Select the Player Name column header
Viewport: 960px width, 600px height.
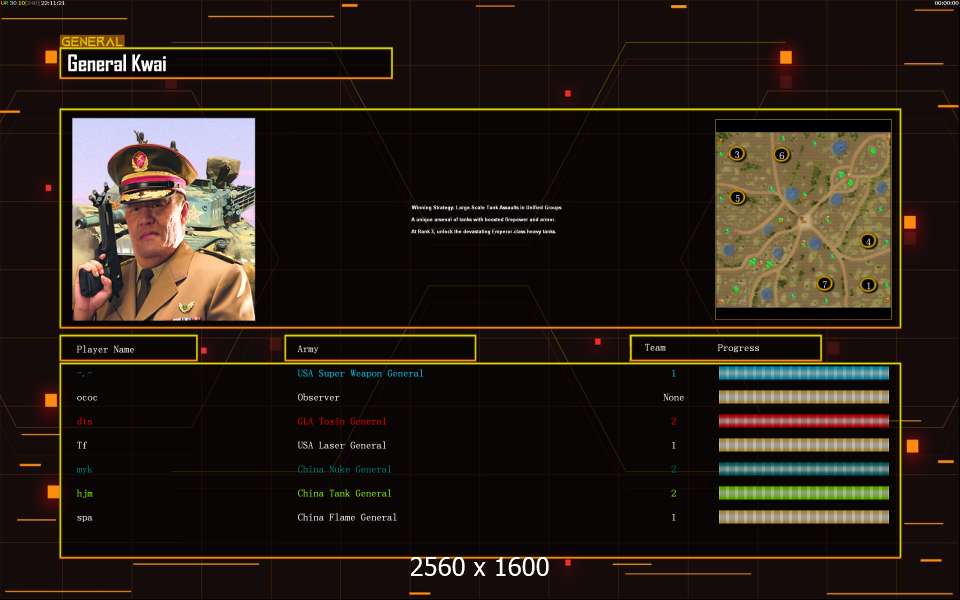click(128, 349)
